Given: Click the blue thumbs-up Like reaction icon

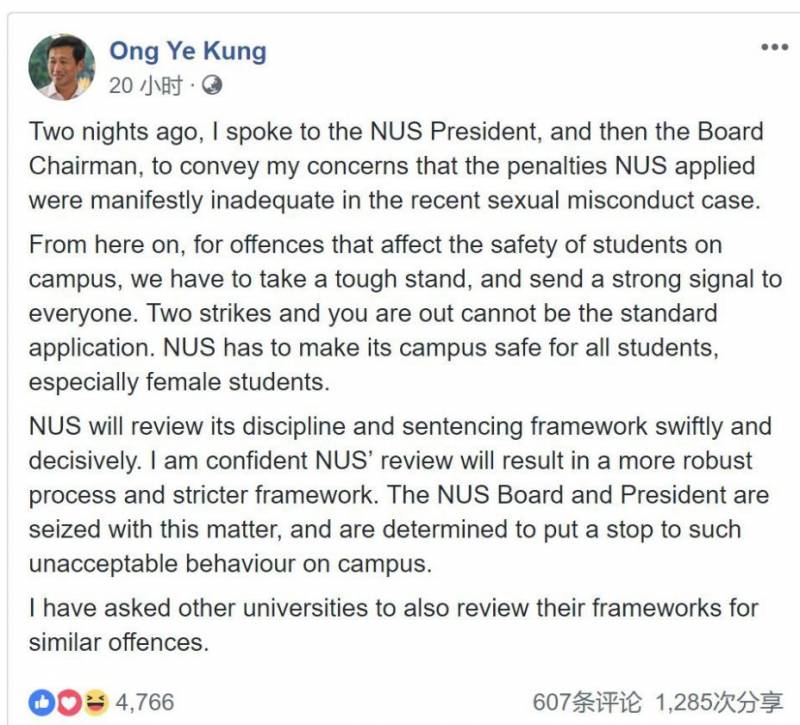Looking at the screenshot, I should [42, 703].
